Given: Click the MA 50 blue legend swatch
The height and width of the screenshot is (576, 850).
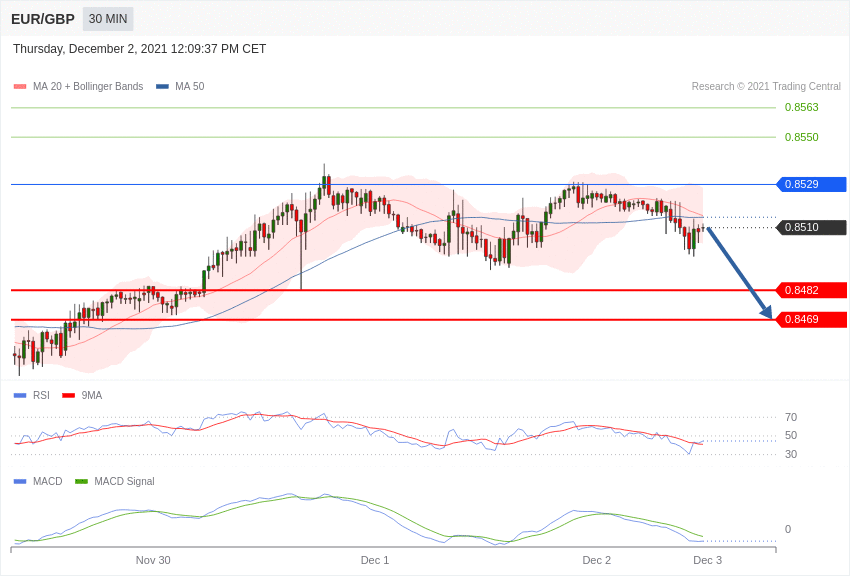Looking at the screenshot, I should coord(162,87).
